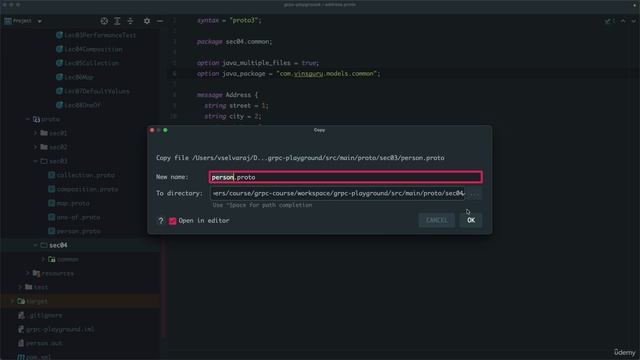Click the inspections widget in editor corner
Viewport: 640px width, 360px height.
[x=609, y=21]
